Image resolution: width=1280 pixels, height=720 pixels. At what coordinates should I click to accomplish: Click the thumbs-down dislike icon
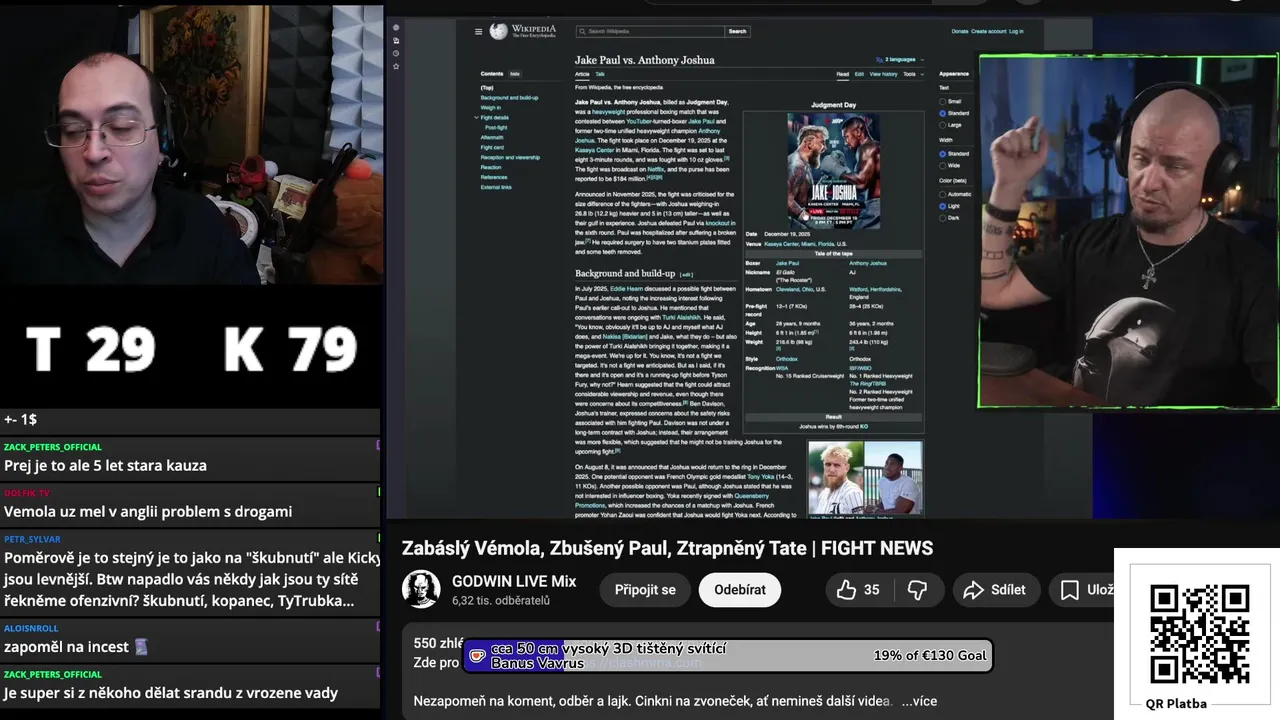point(917,590)
